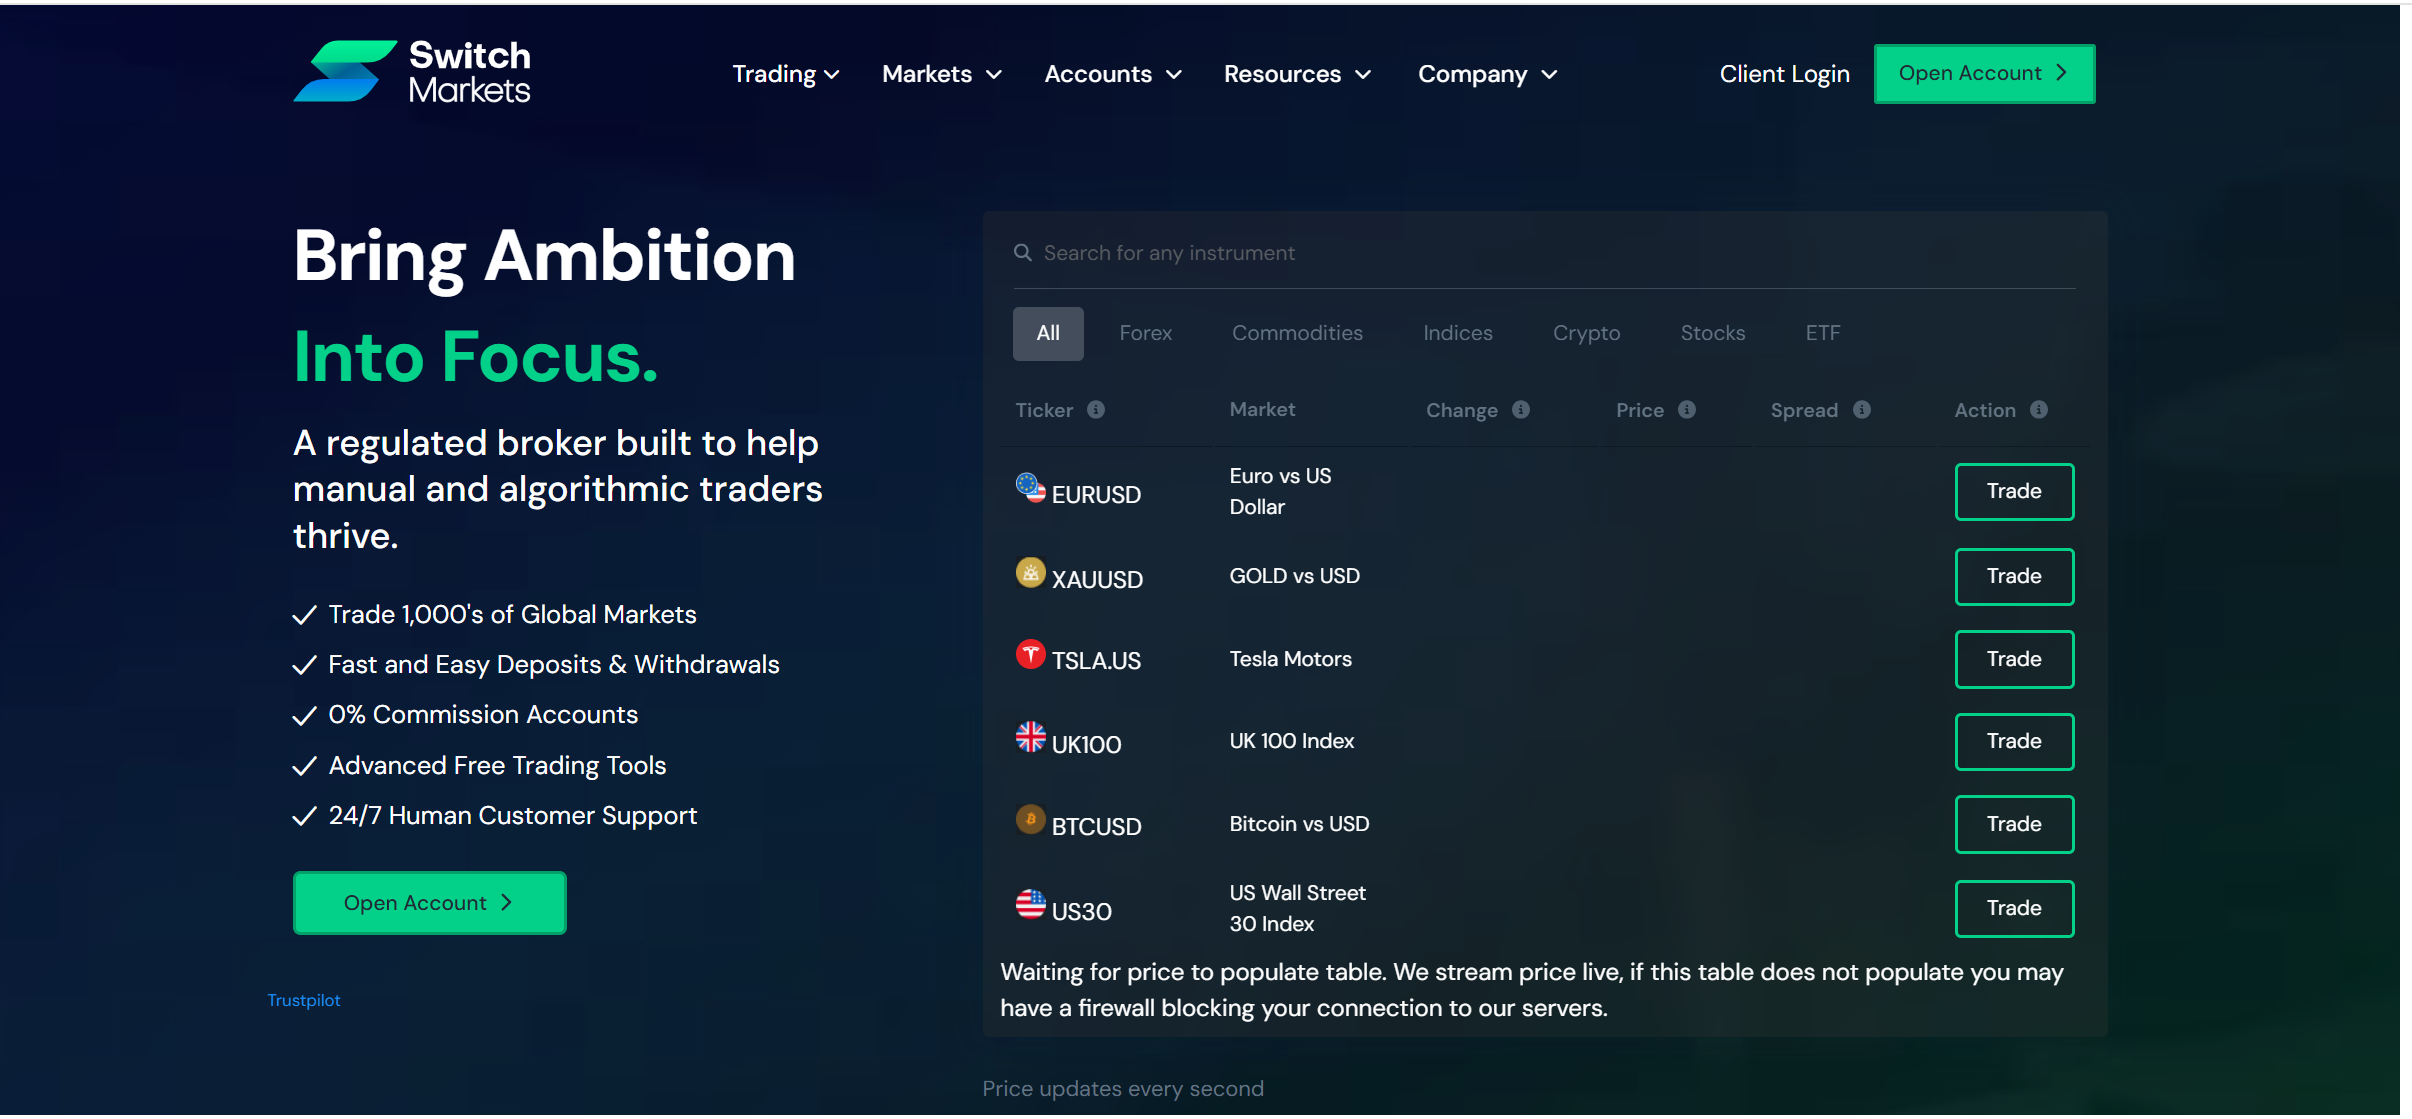Click Trade for UK100
This screenshot has width=2412, height=1119.
2014,742
